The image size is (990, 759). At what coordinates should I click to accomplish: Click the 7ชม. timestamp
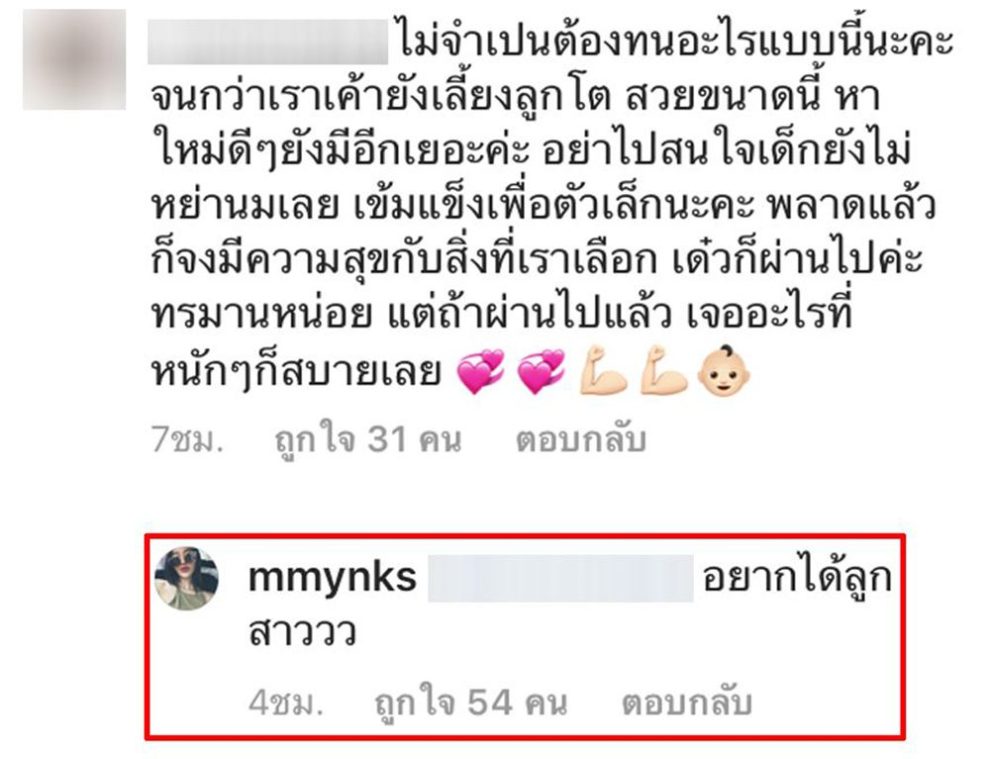(188, 440)
